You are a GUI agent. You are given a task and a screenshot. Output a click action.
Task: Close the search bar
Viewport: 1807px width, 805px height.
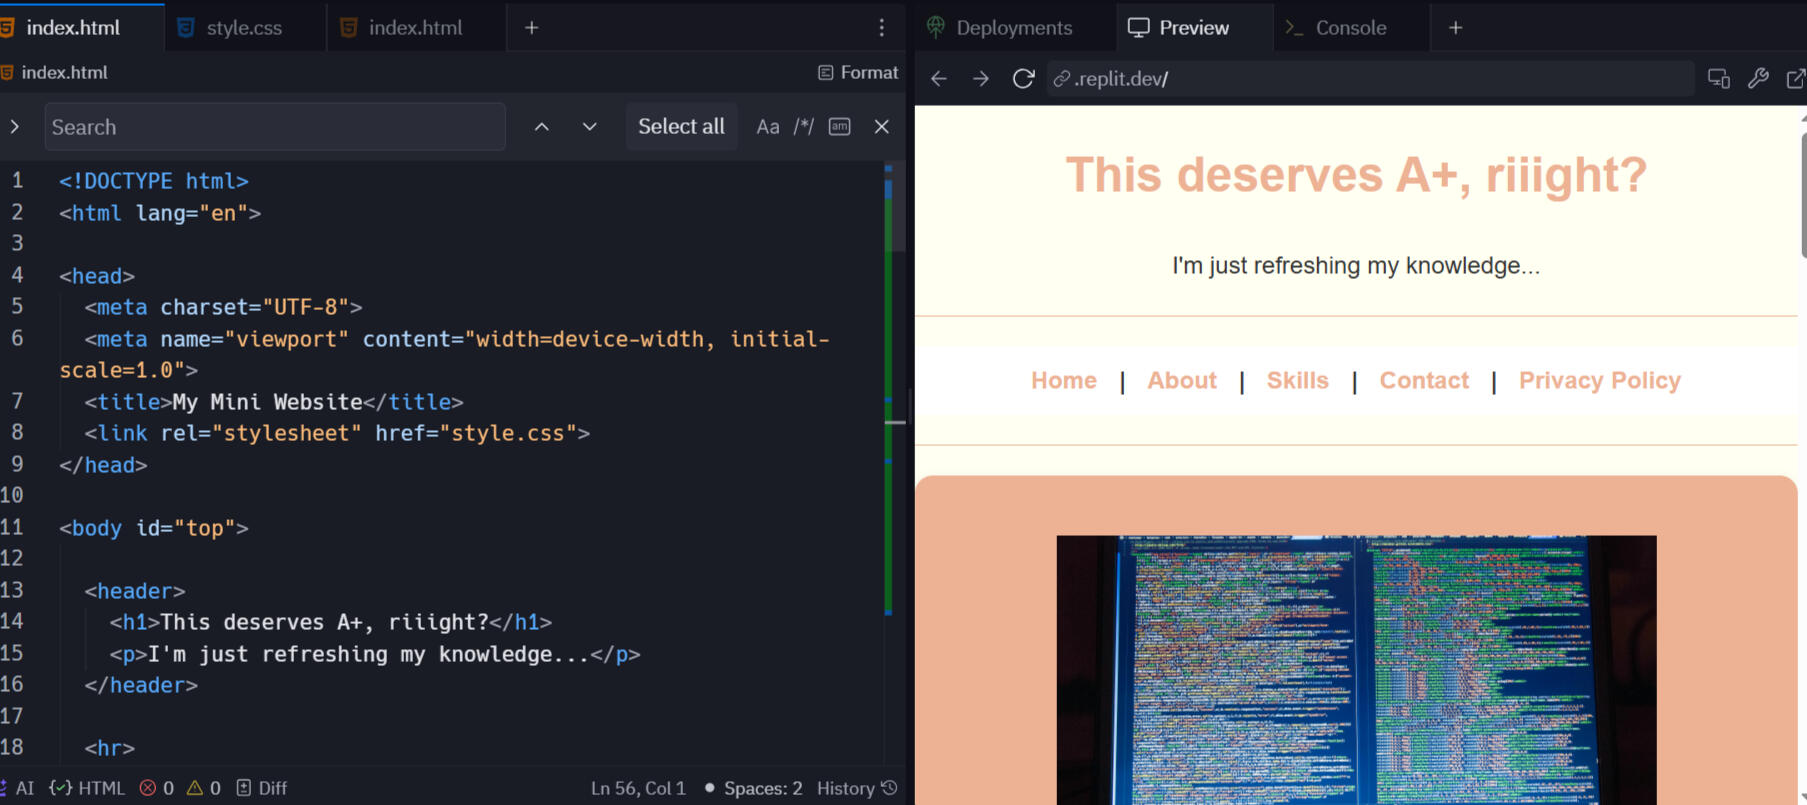click(881, 127)
